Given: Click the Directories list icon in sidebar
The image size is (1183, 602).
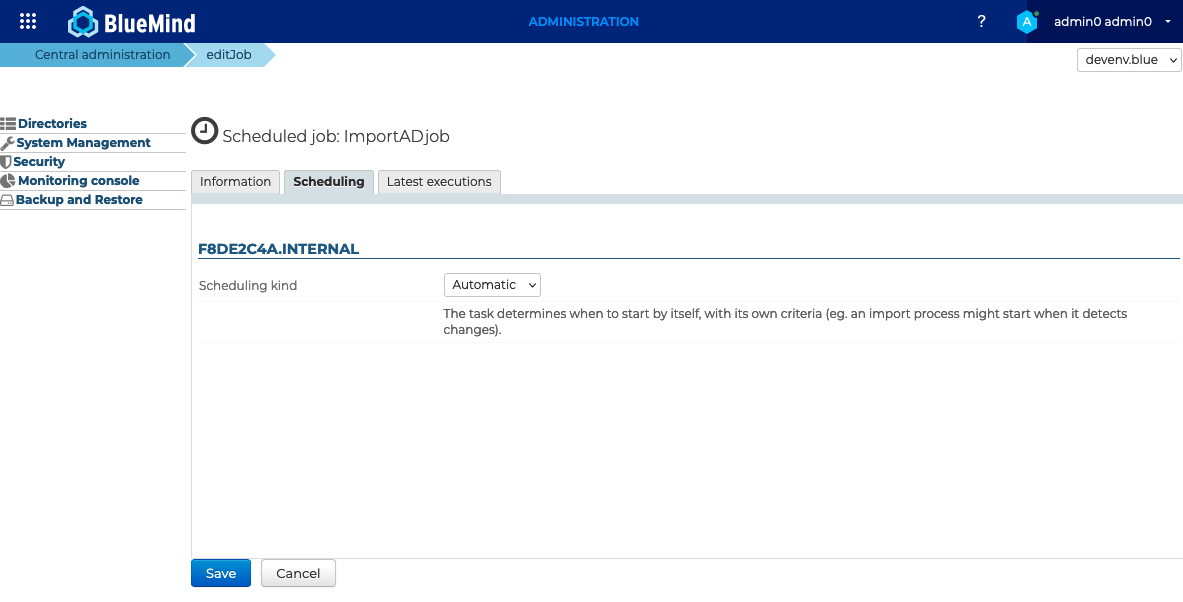Looking at the screenshot, I should click(x=8, y=124).
